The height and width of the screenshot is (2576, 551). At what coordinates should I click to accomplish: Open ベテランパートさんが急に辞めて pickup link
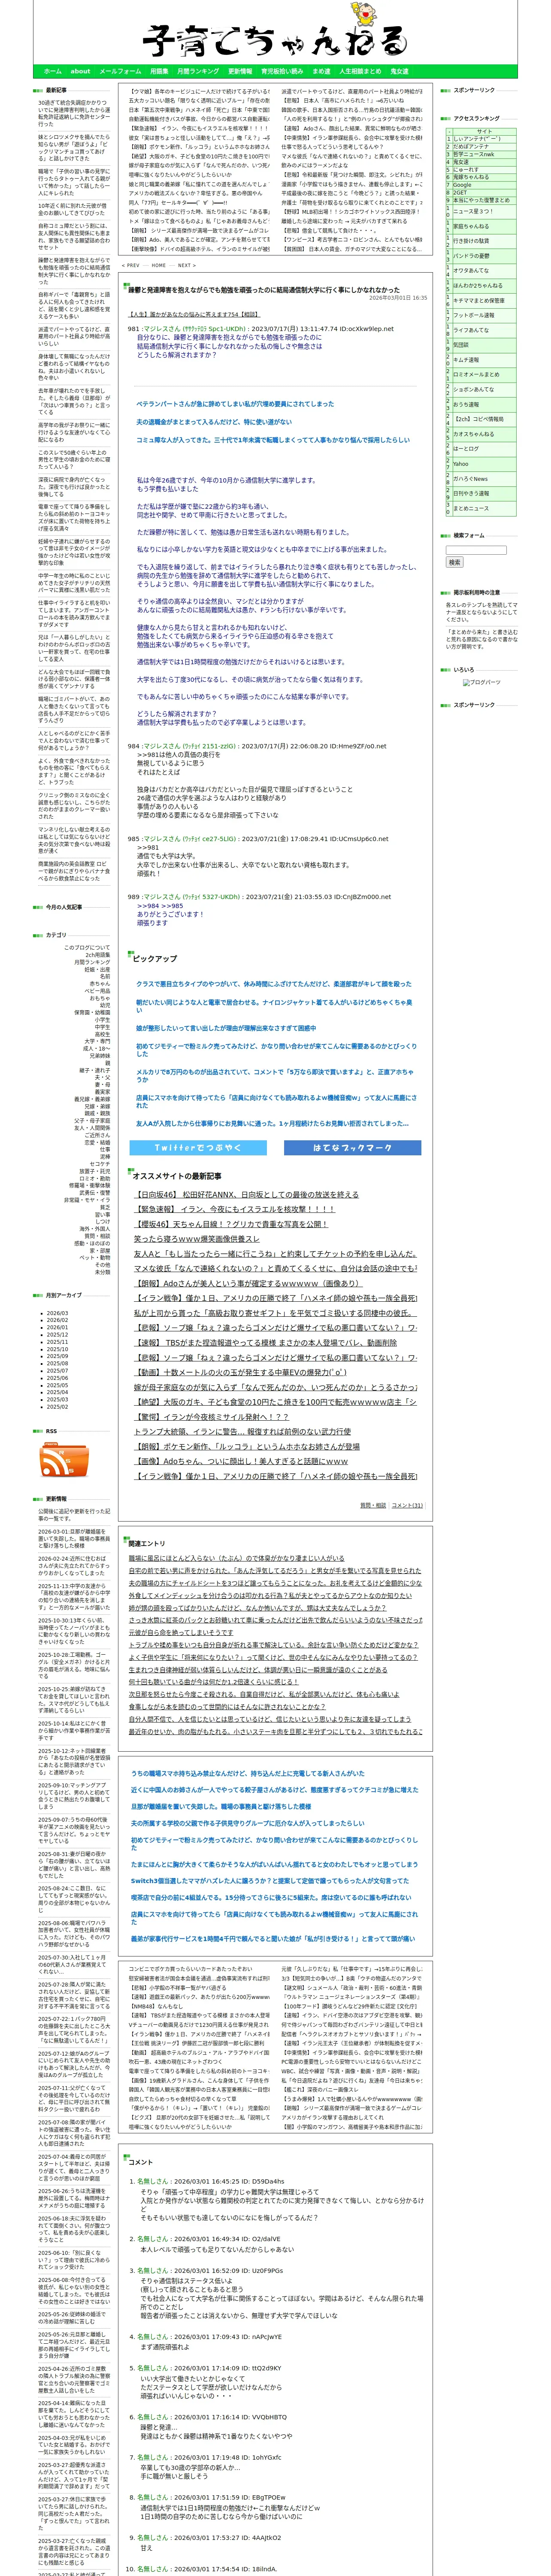[x=235, y=404]
